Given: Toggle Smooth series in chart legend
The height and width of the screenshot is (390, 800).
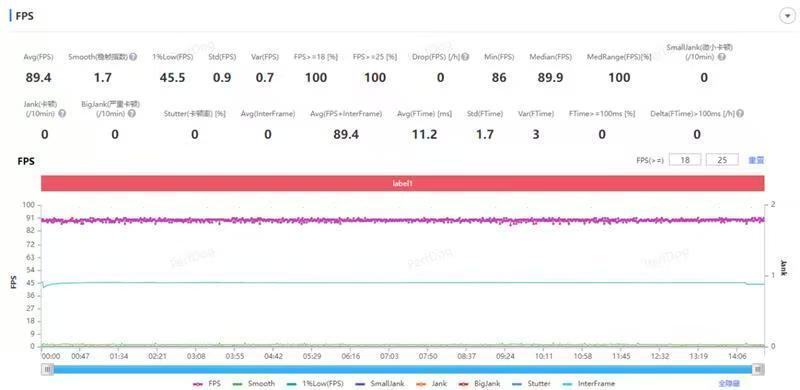Looking at the screenshot, I should 254,383.
